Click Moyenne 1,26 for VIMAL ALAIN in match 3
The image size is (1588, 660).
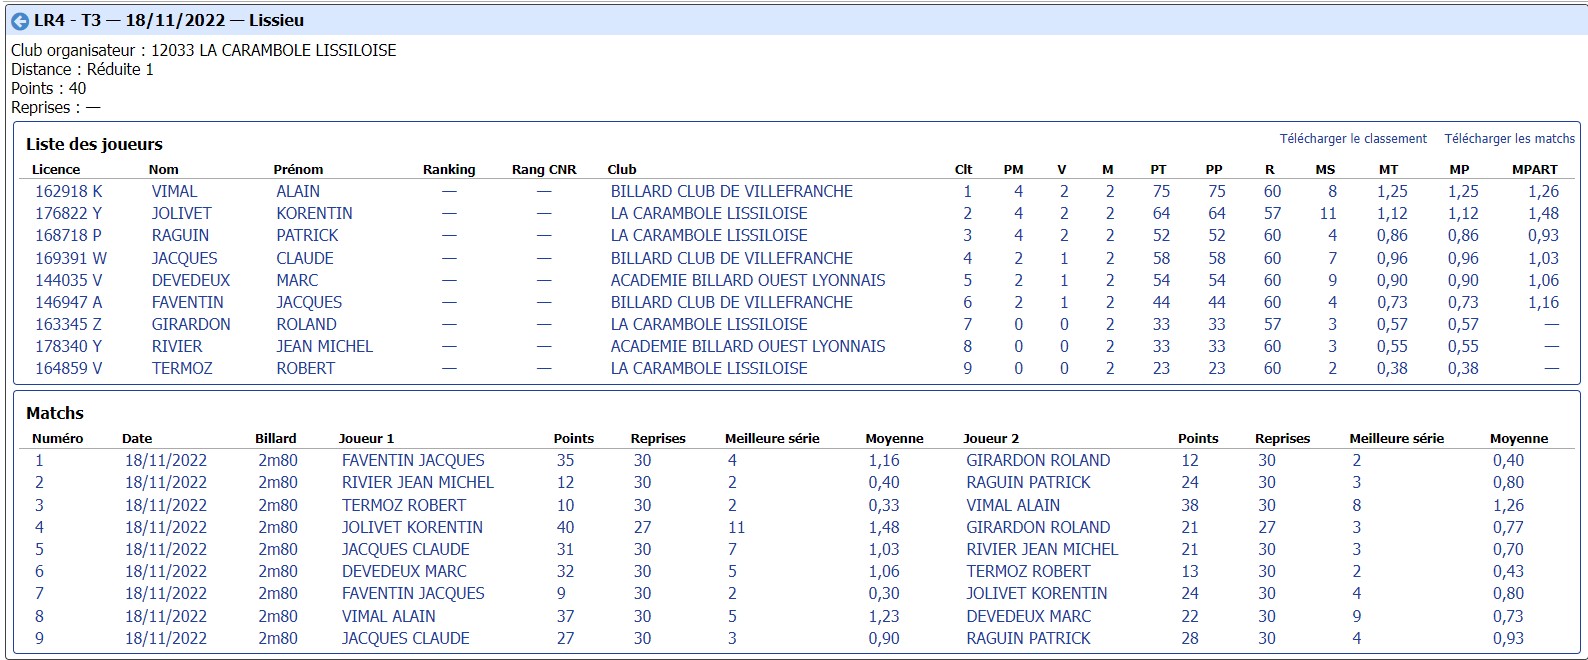click(1508, 505)
